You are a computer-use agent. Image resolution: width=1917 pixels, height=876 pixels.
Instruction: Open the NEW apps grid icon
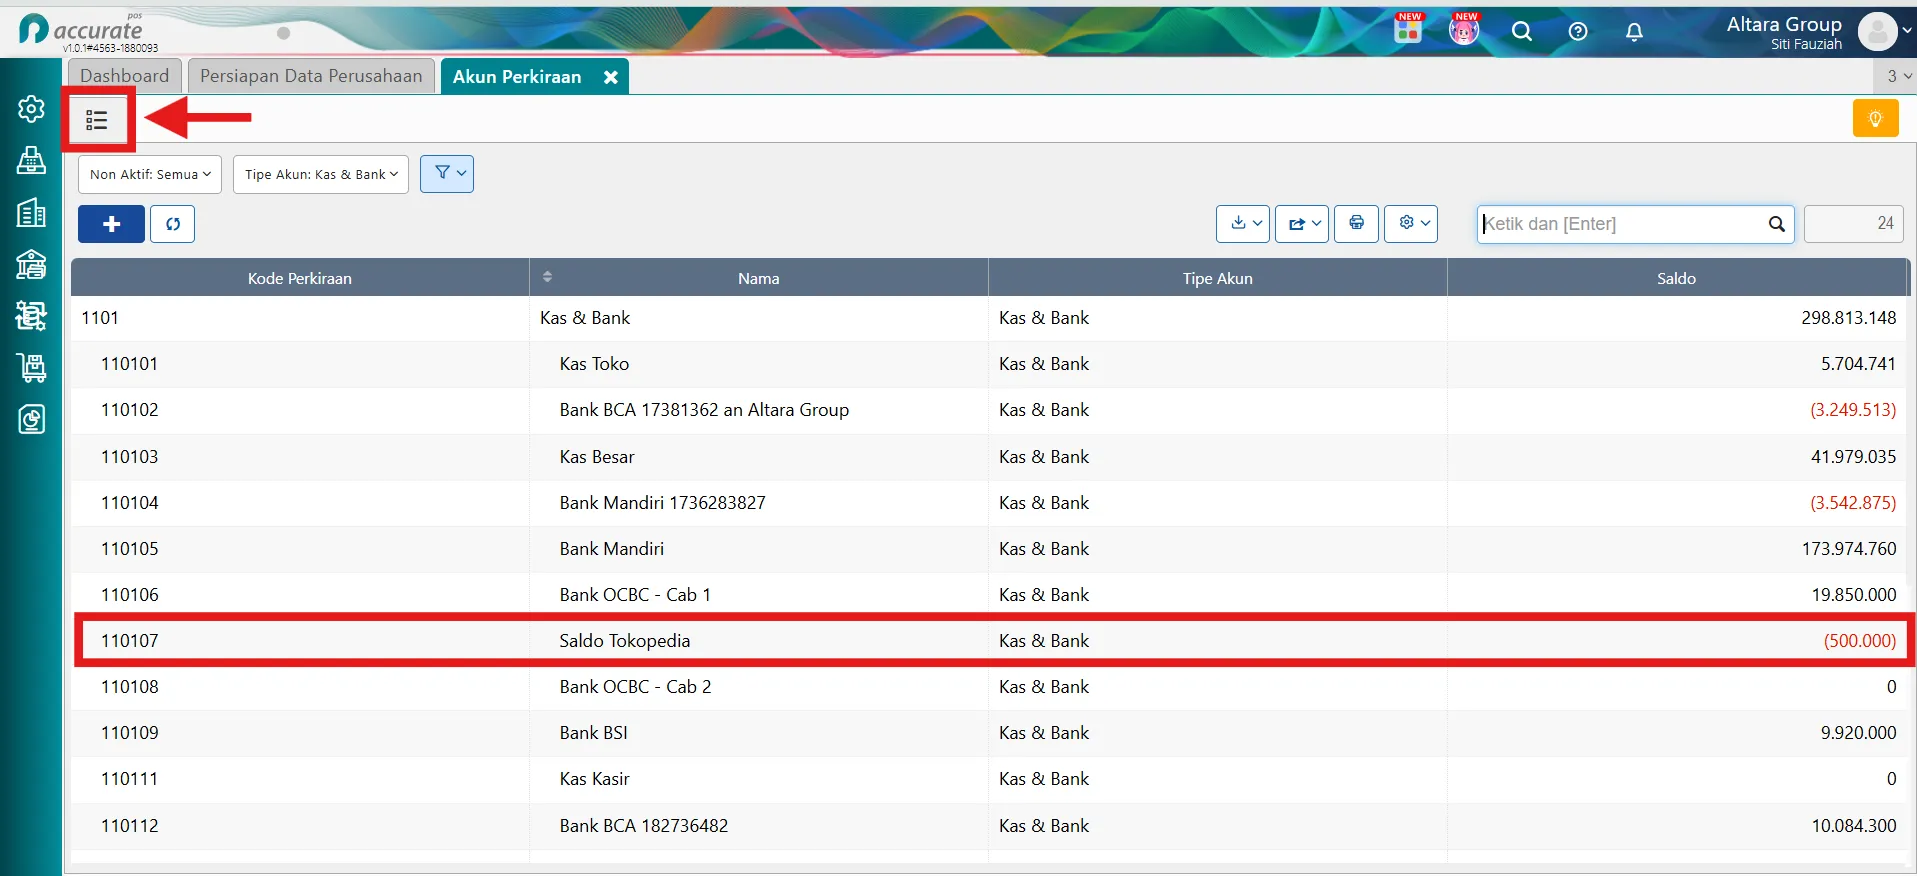[1408, 29]
